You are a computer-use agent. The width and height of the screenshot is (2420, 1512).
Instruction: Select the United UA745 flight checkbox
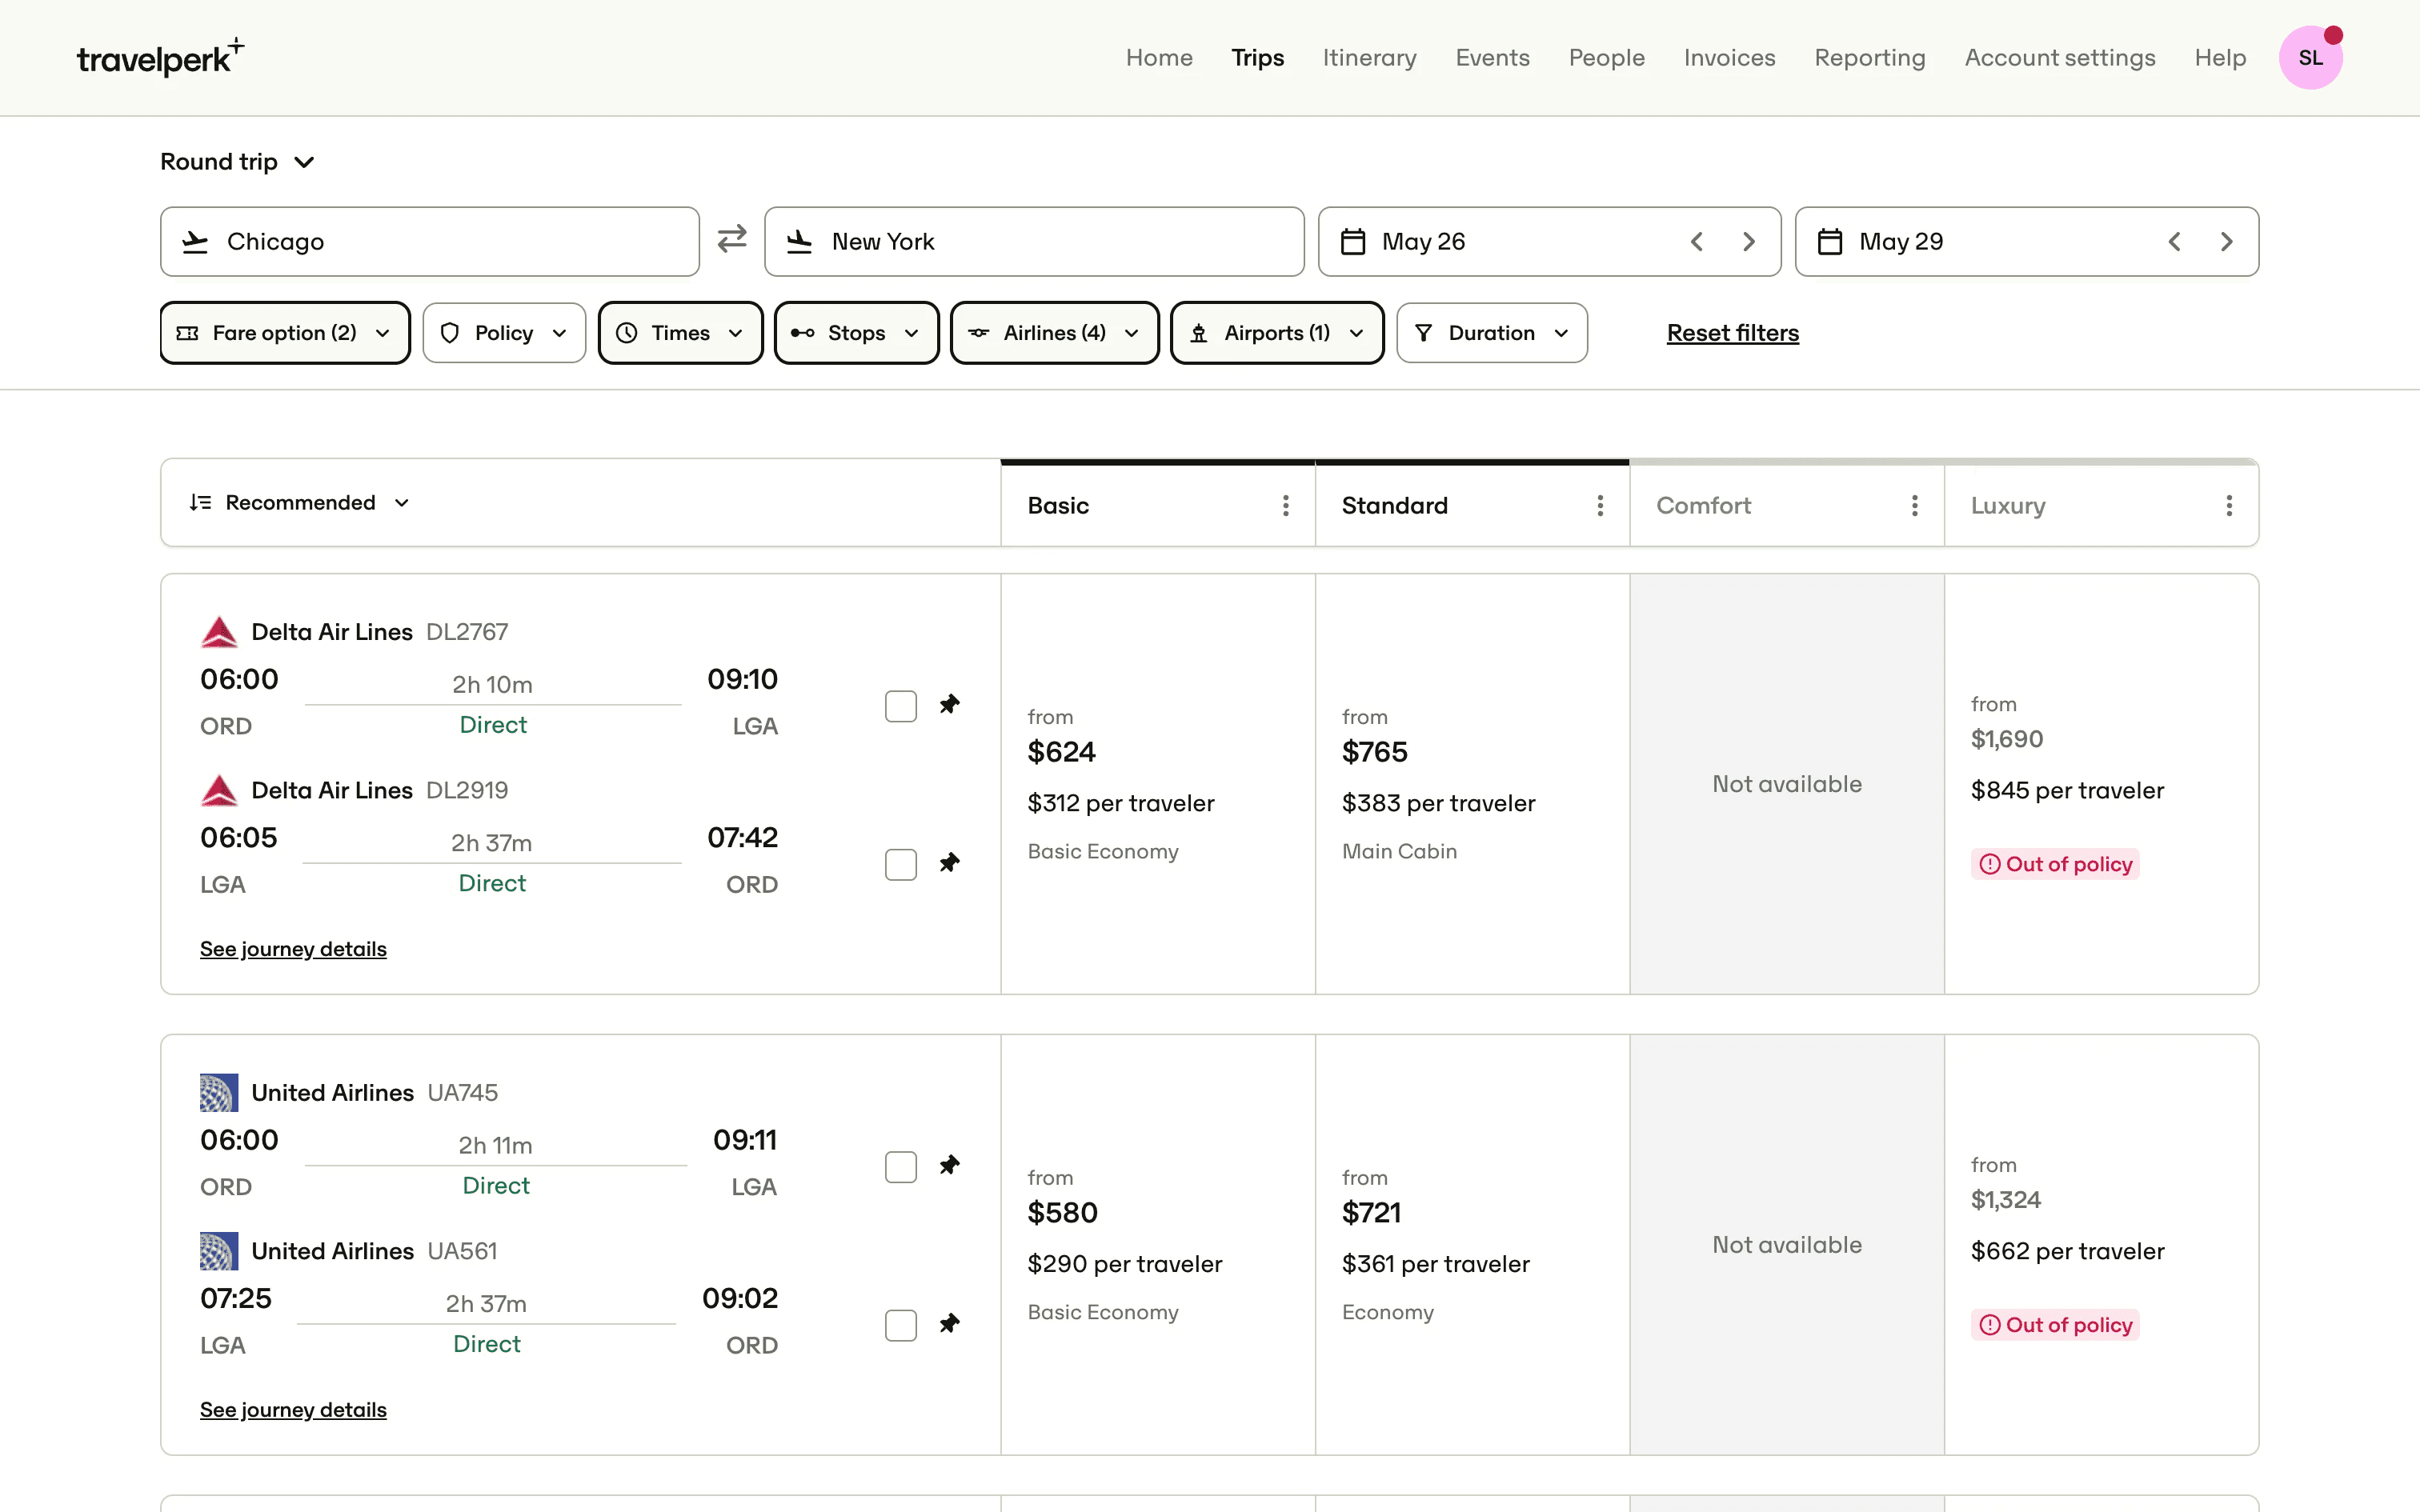[x=901, y=1167]
